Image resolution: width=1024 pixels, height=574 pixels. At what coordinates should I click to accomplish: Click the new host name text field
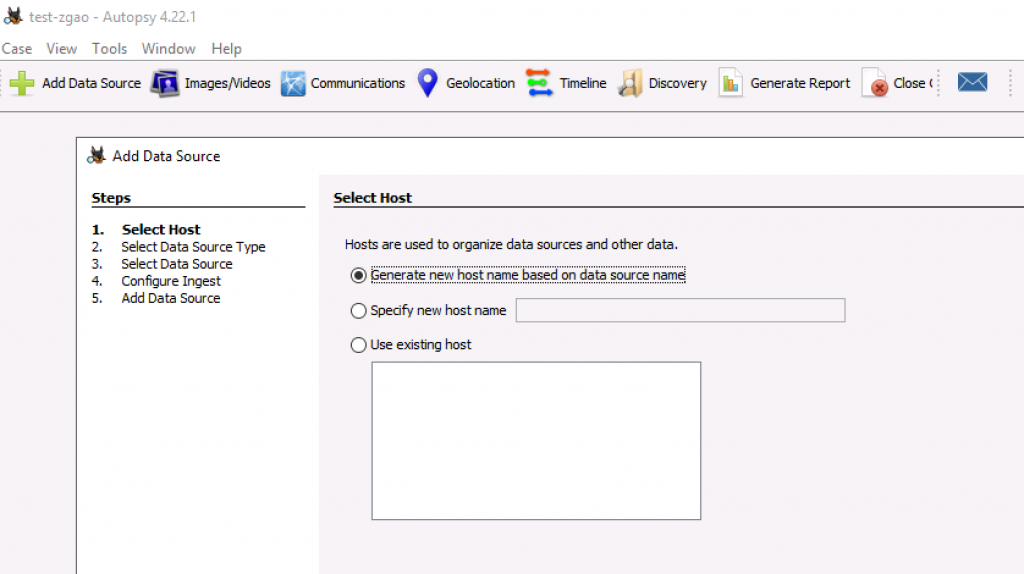pyautogui.click(x=680, y=310)
